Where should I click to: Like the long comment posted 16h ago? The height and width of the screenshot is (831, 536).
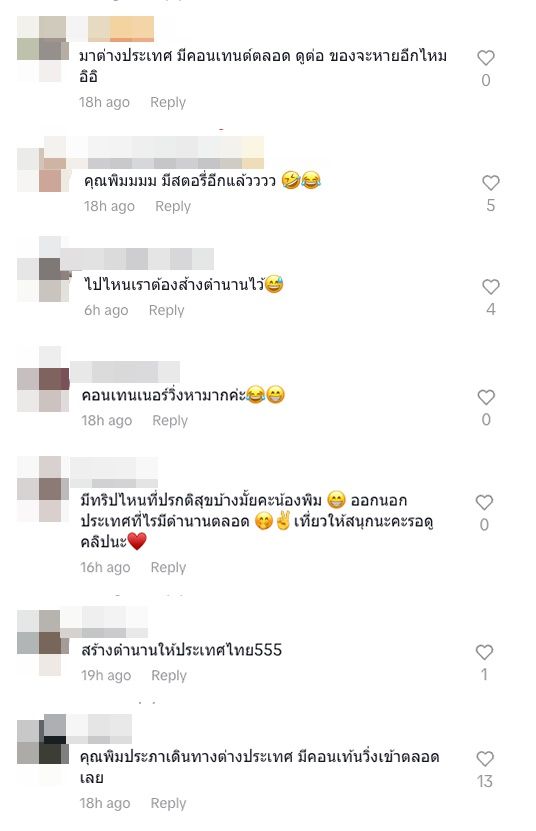tap(484, 502)
